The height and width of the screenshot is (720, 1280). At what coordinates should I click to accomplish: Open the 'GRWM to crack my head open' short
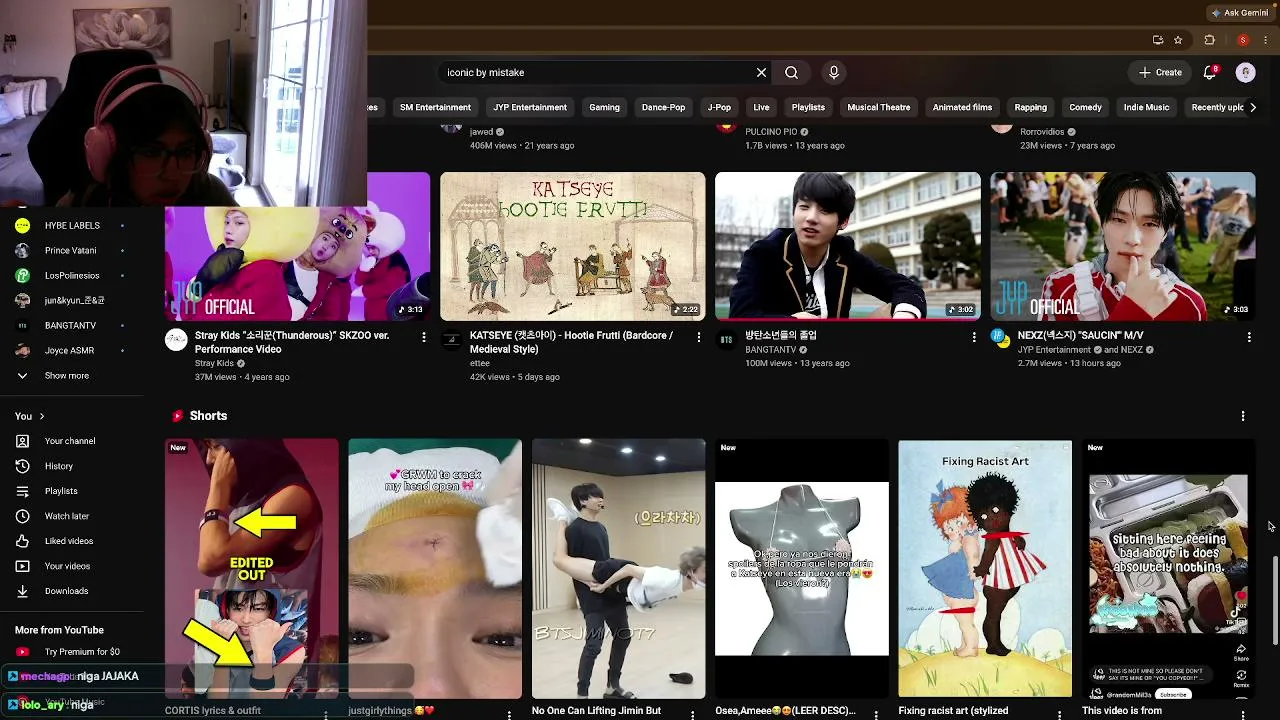[435, 568]
